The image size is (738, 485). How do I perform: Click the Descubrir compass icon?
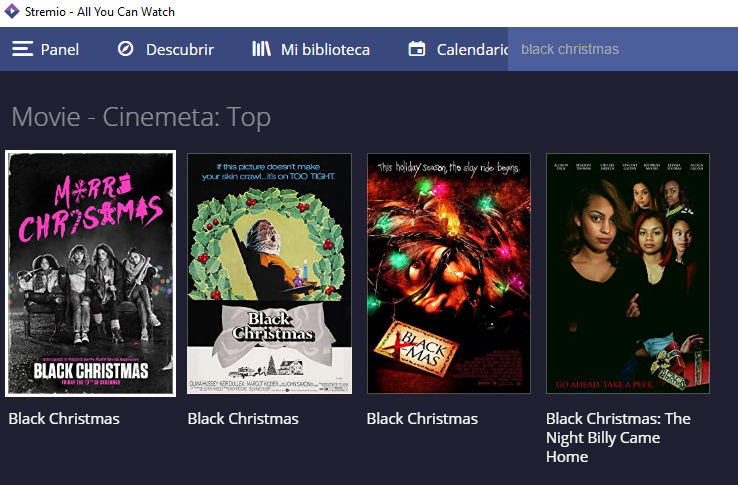click(x=125, y=48)
